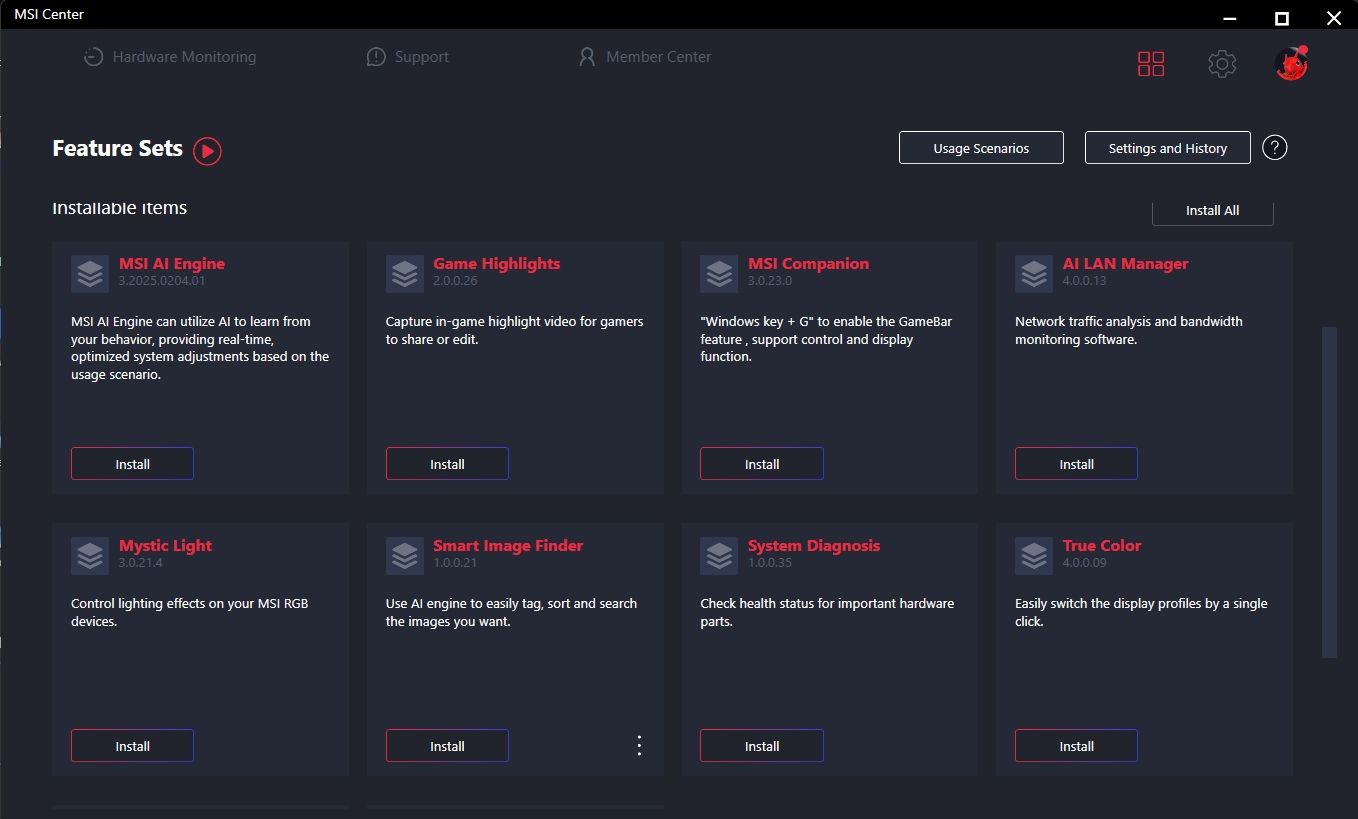Click the Smart Image Finder stack icon
This screenshot has width=1358, height=819.
(x=405, y=555)
